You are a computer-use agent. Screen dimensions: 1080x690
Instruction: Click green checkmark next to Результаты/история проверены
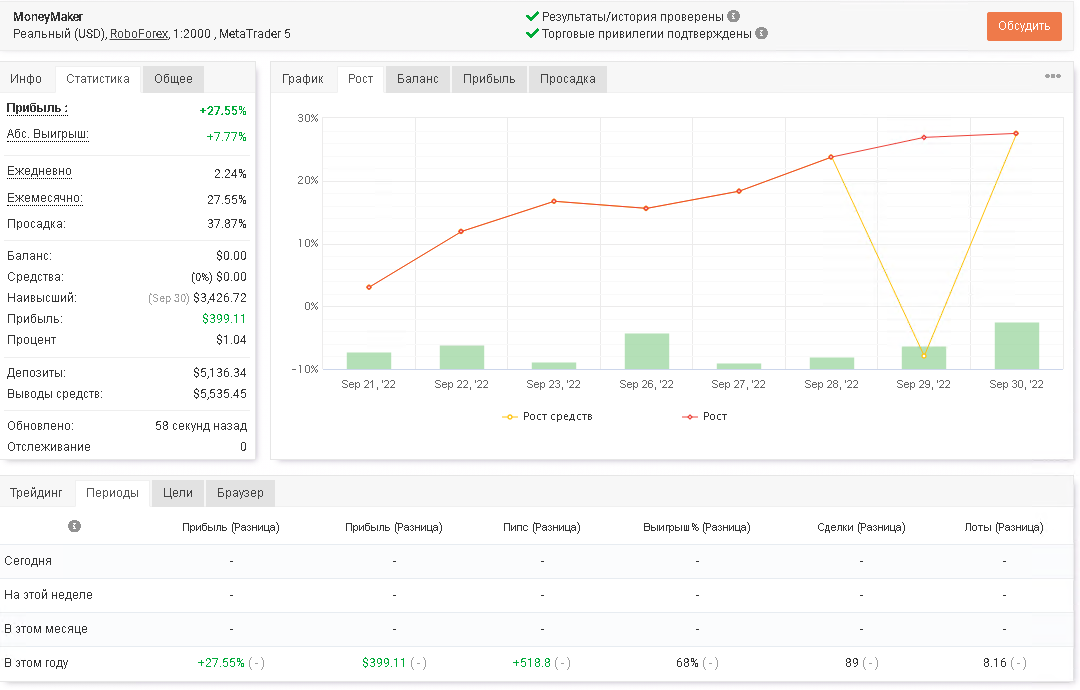tap(532, 16)
